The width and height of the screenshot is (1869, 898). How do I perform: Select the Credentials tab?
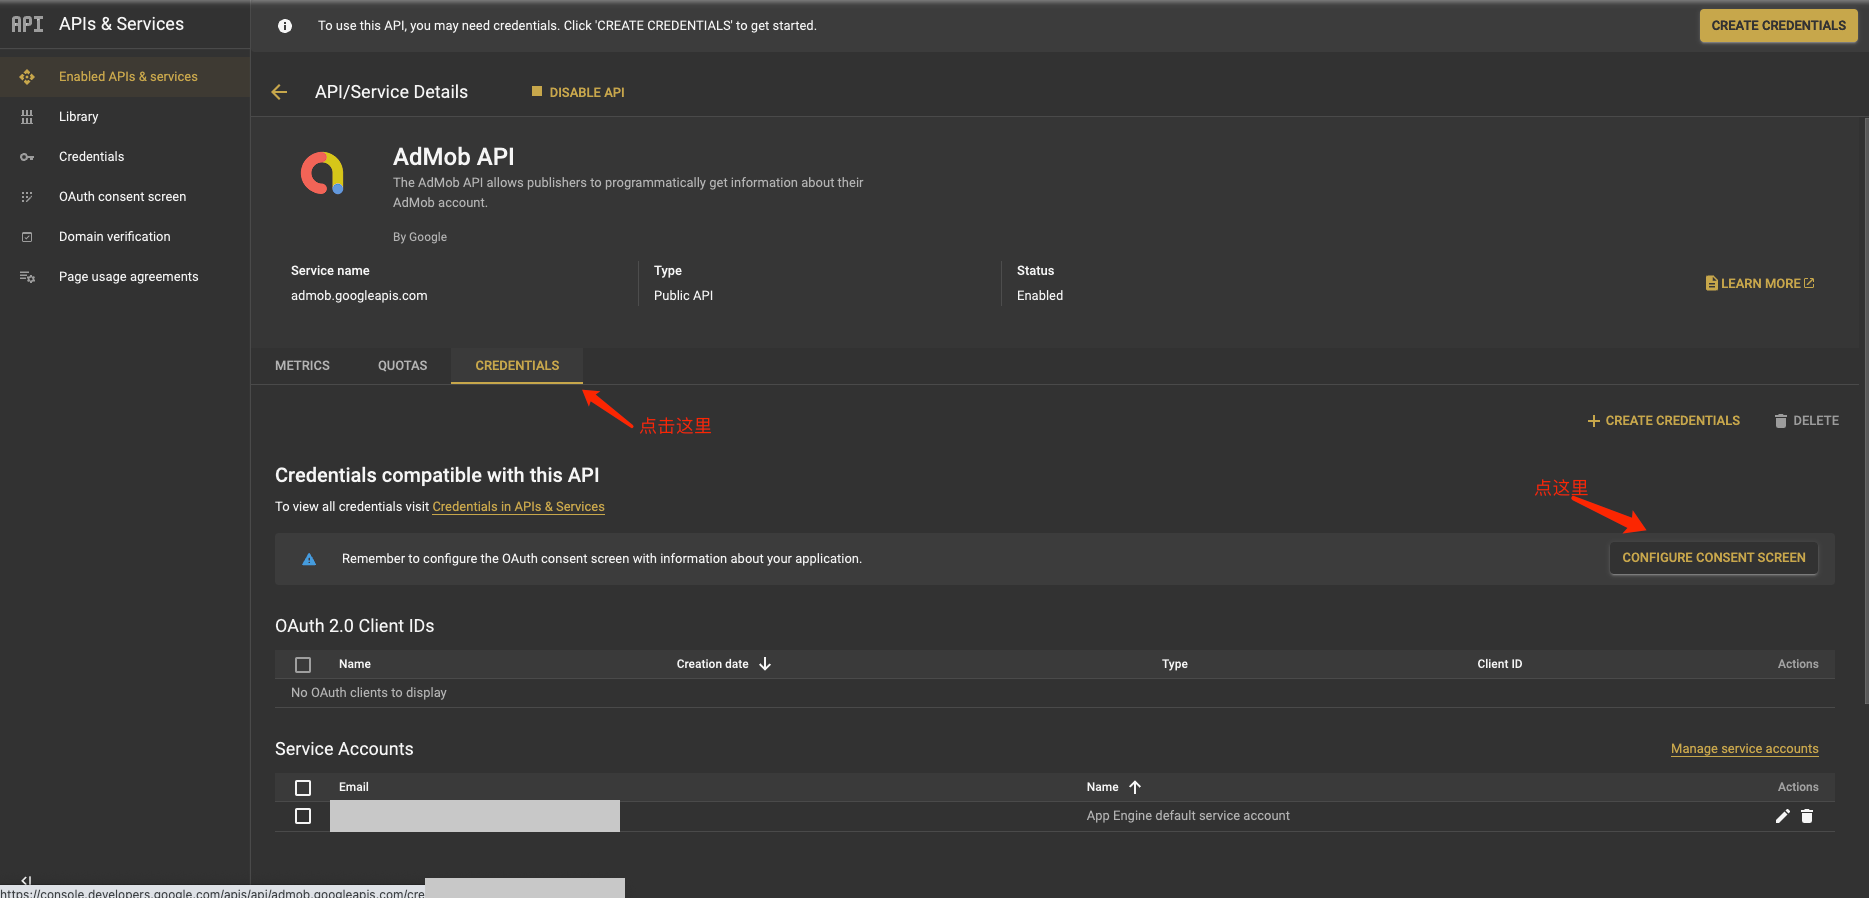(x=517, y=366)
